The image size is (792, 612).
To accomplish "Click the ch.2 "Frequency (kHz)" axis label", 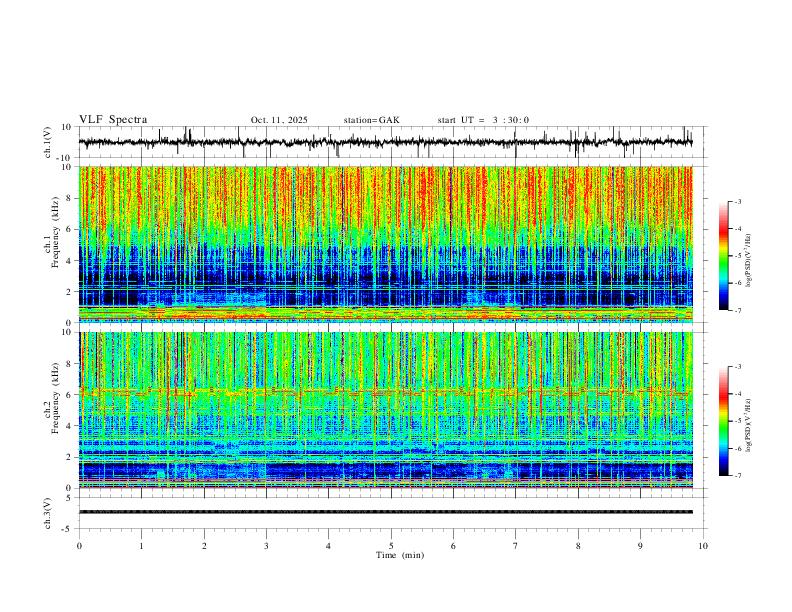I will [x=55, y=397].
